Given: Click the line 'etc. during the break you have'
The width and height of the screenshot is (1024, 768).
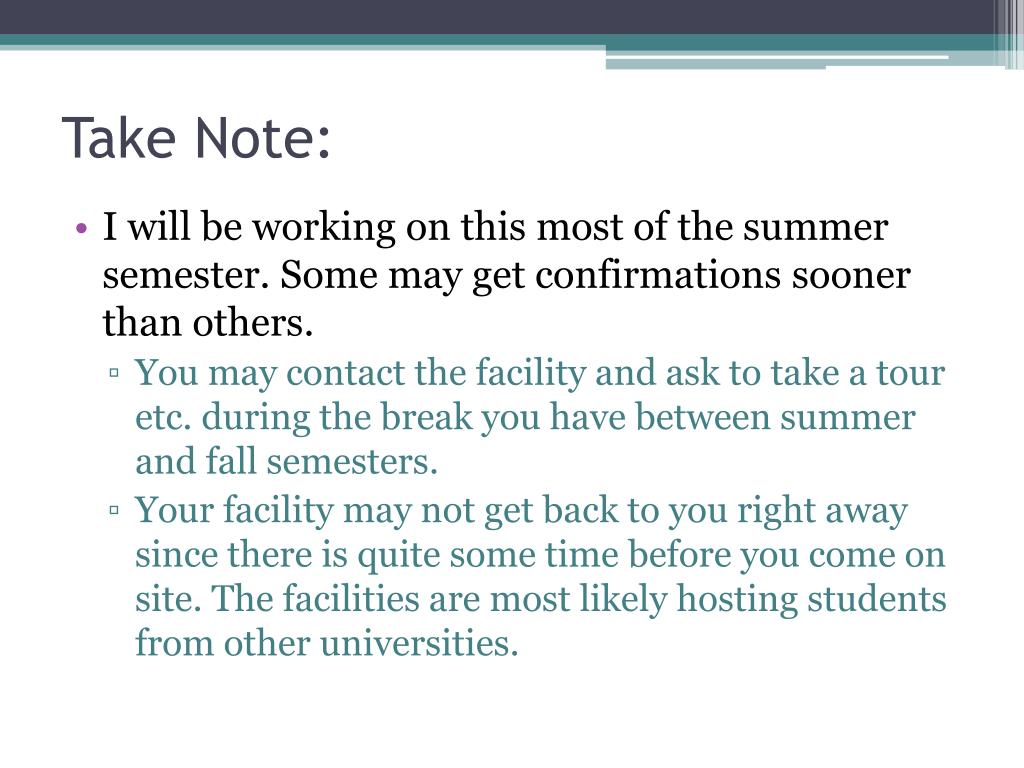Looking at the screenshot, I should pos(525,417).
